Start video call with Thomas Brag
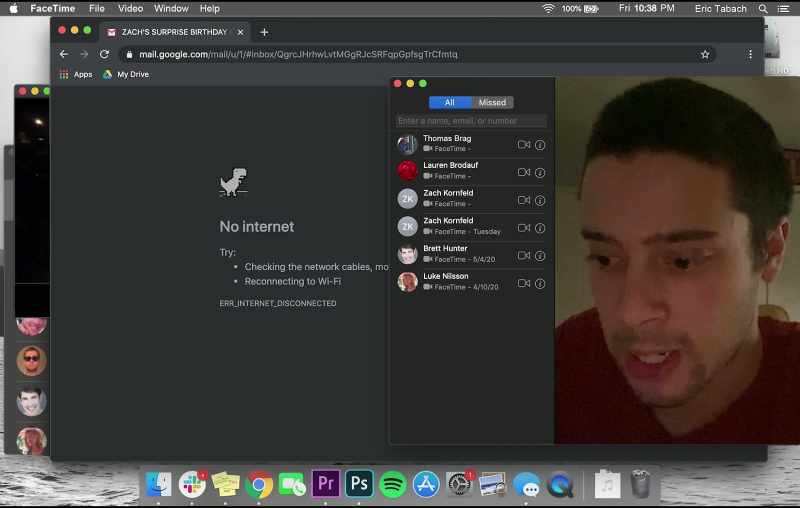 point(523,145)
